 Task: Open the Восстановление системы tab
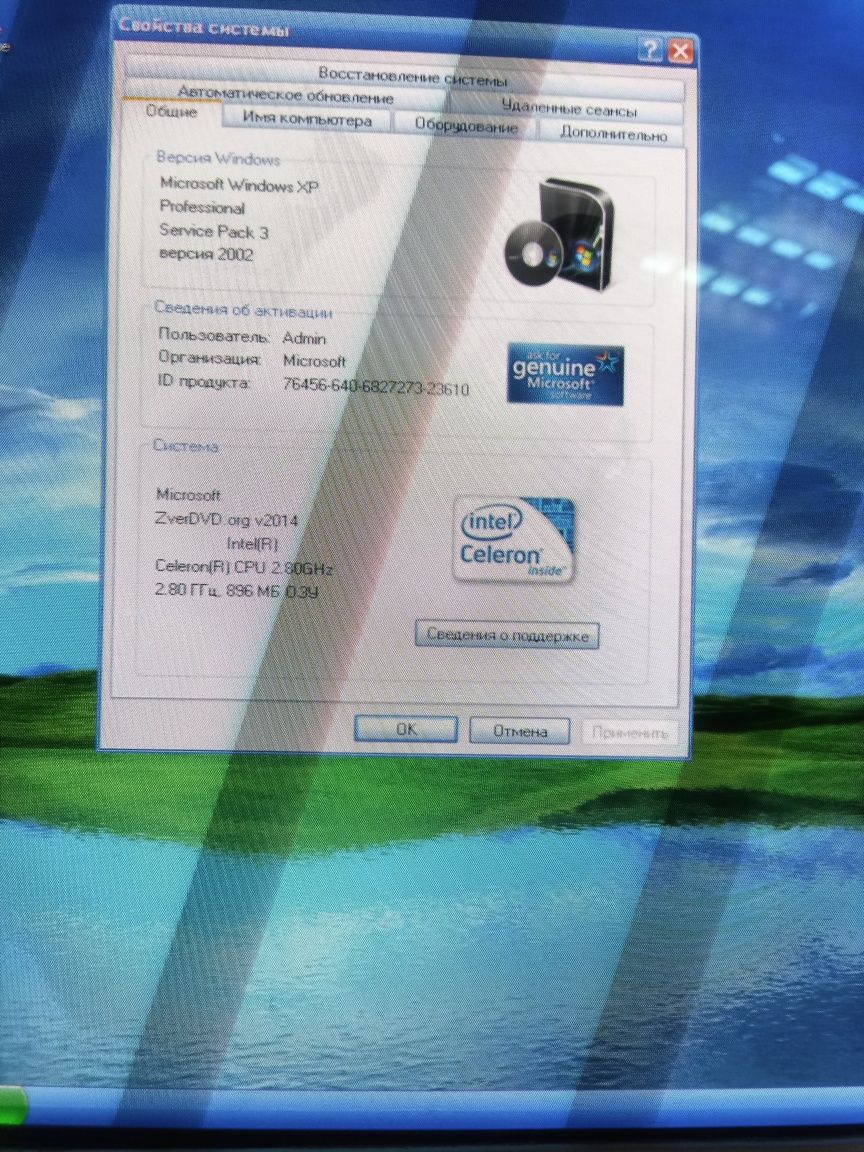coord(406,76)
